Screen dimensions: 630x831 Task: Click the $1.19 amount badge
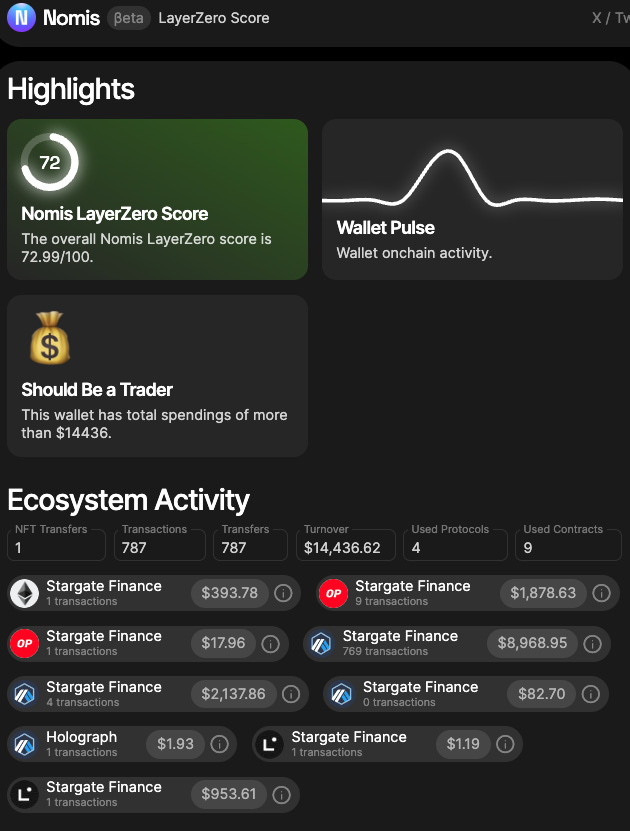(463, 744)
